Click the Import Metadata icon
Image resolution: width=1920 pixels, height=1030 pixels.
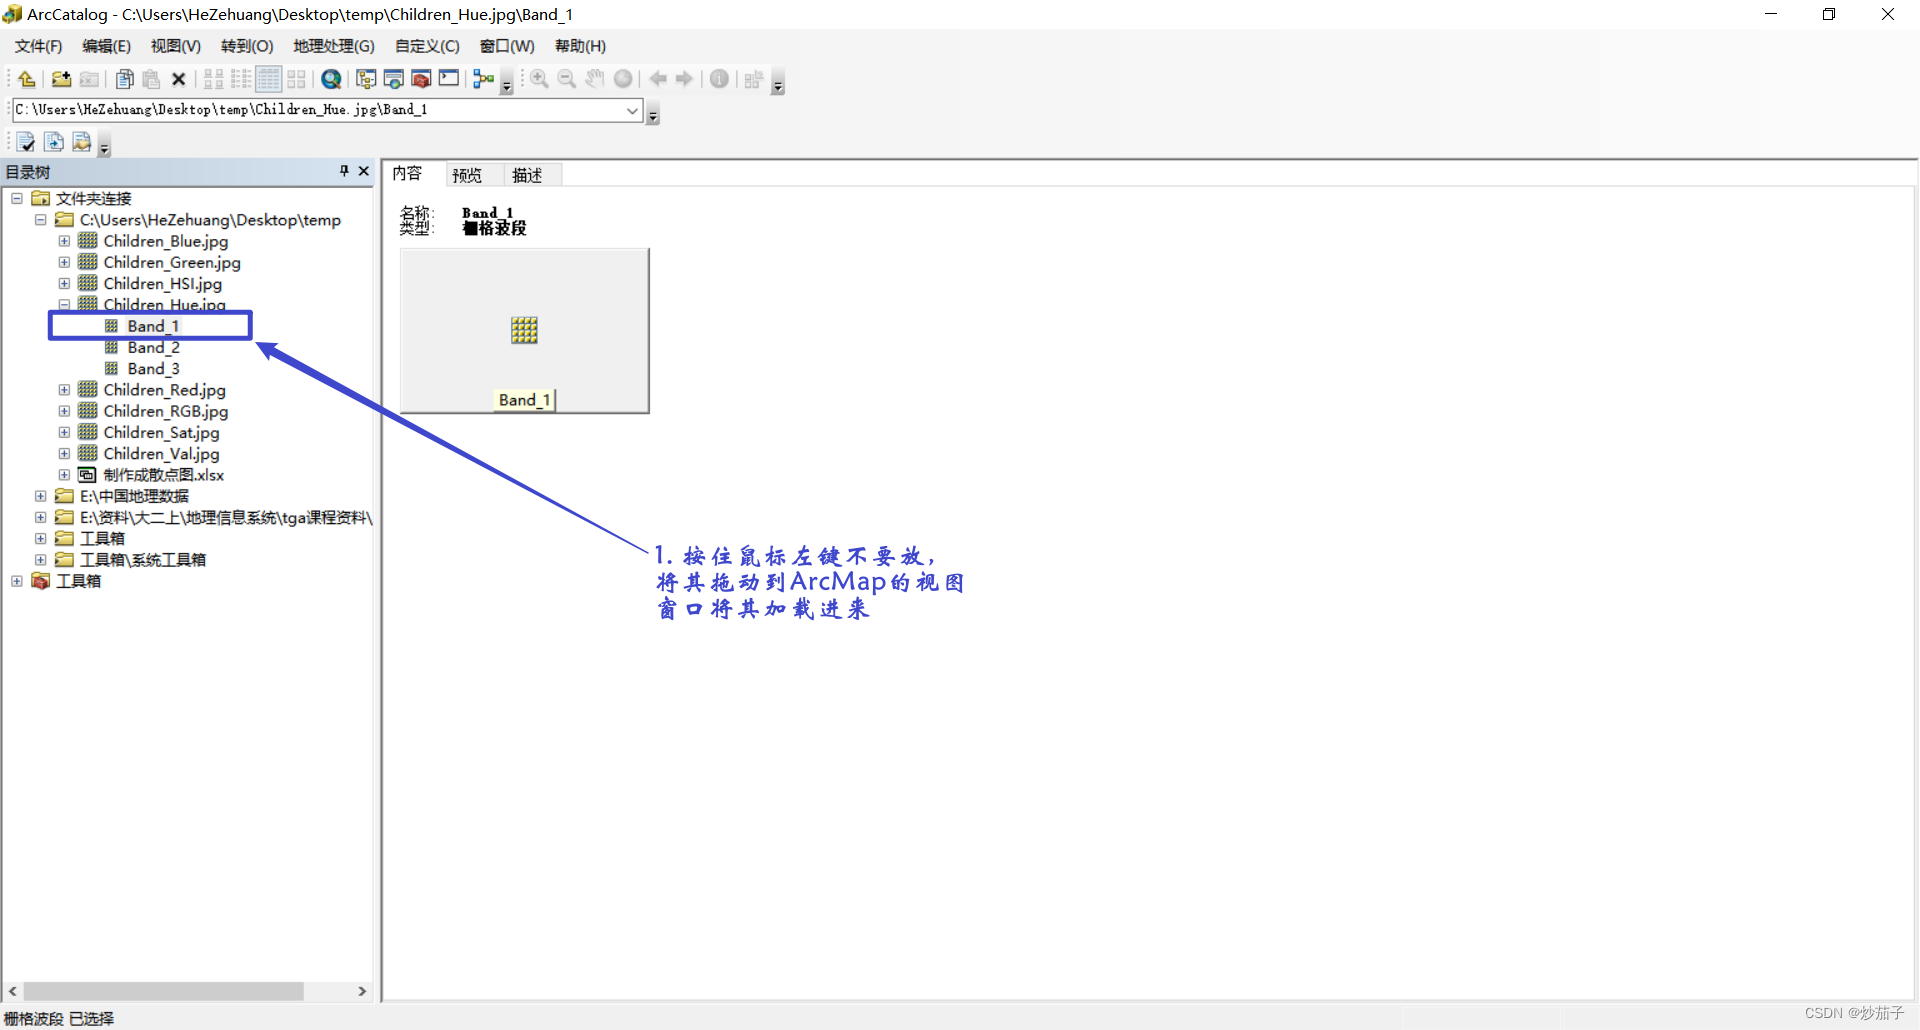82,142
